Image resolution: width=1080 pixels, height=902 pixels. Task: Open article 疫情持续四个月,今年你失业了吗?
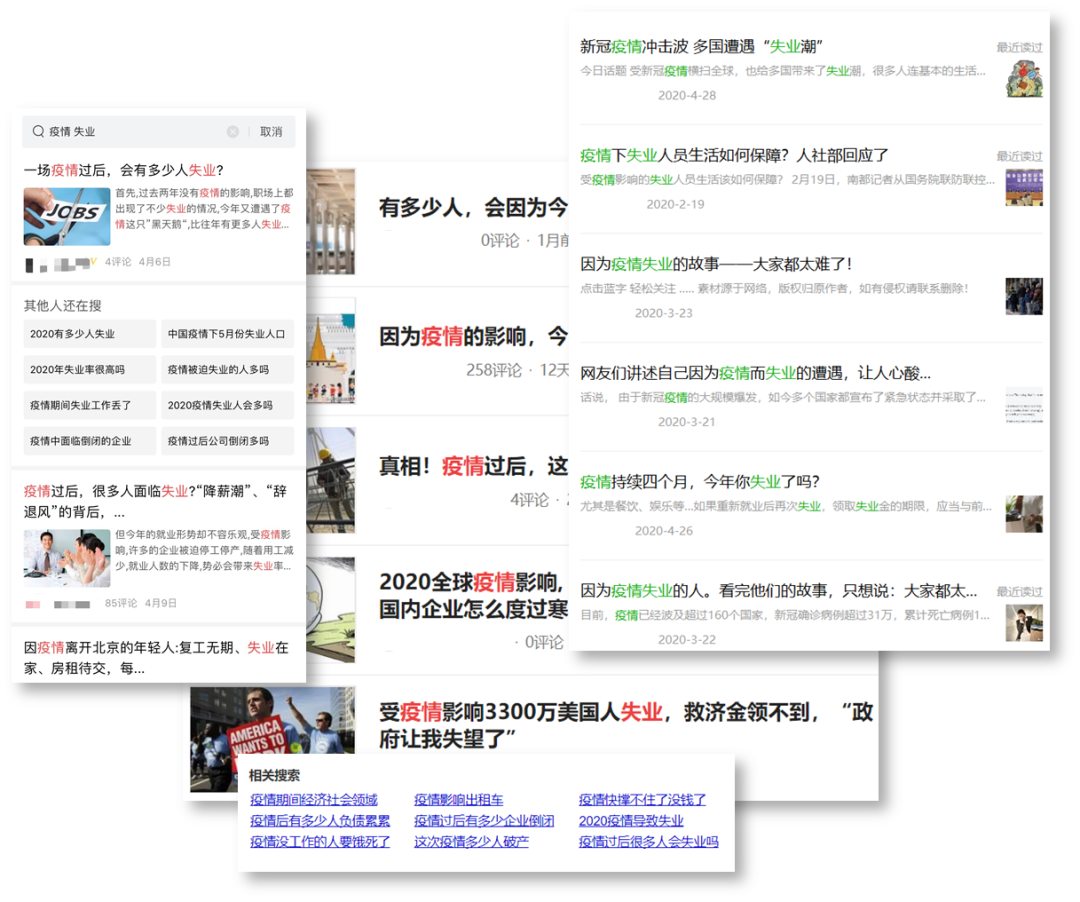(699, 481)
